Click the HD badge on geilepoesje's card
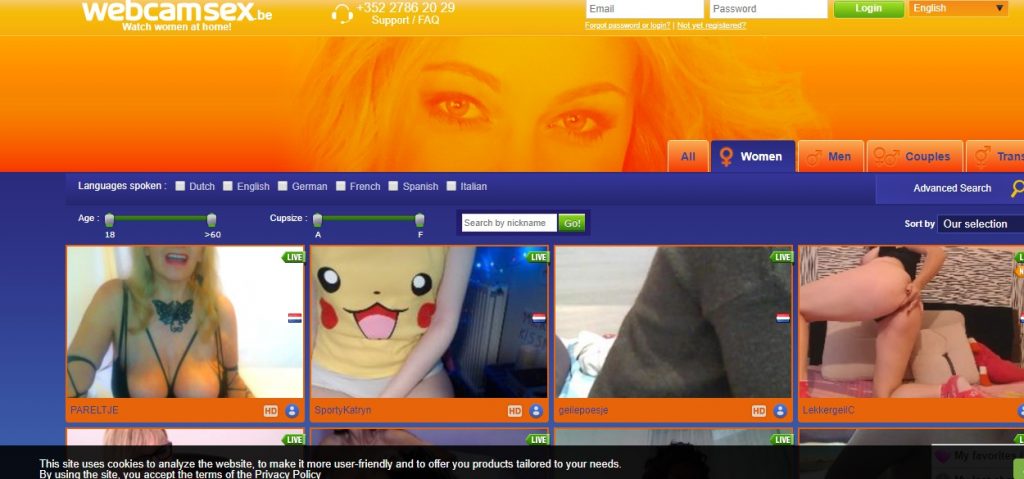Image resolution: width=1024 pixels, height=479 pixels. click(759, 411)
